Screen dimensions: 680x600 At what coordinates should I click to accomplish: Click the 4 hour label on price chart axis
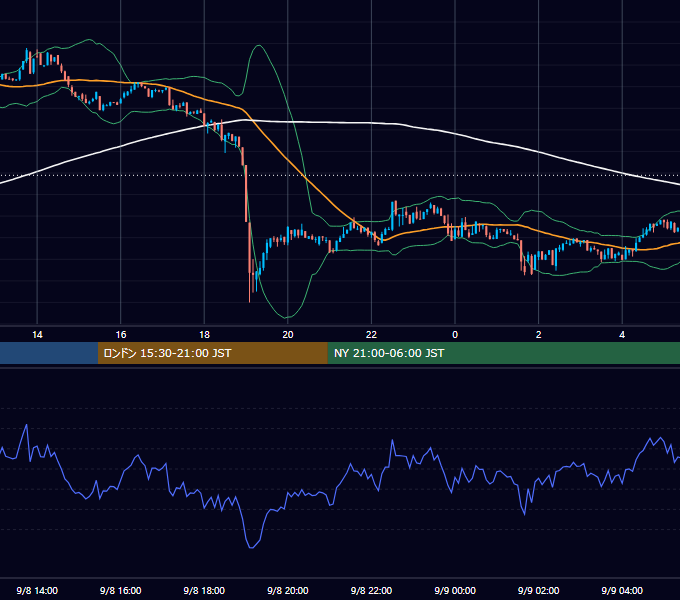[622, 335]
